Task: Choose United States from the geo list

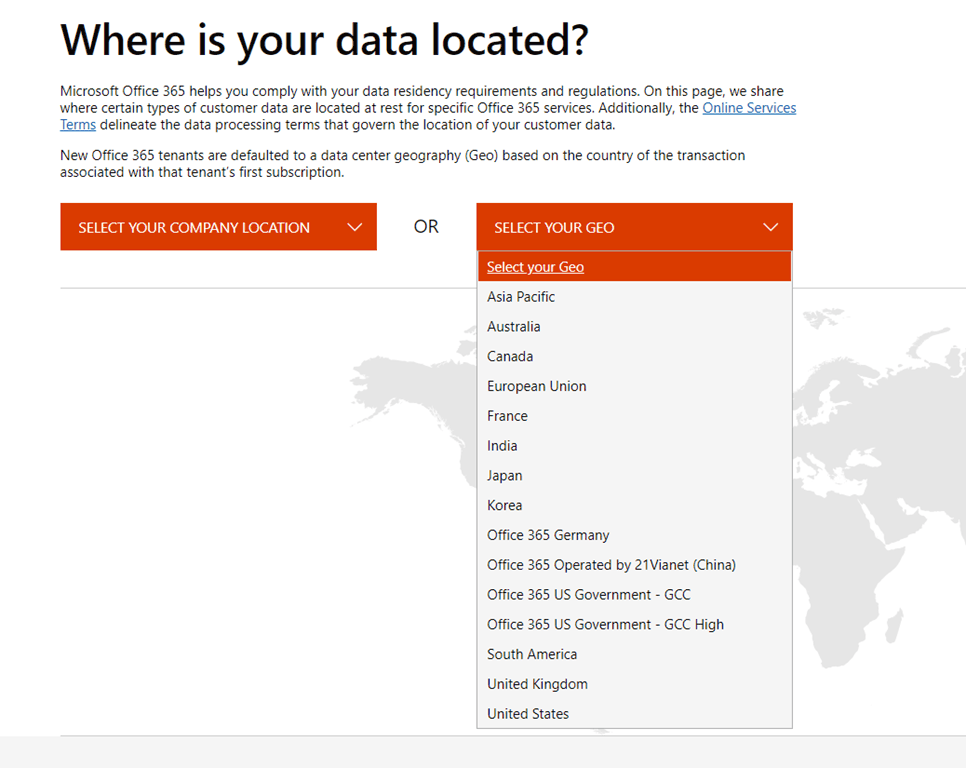Action: [528, 714]
